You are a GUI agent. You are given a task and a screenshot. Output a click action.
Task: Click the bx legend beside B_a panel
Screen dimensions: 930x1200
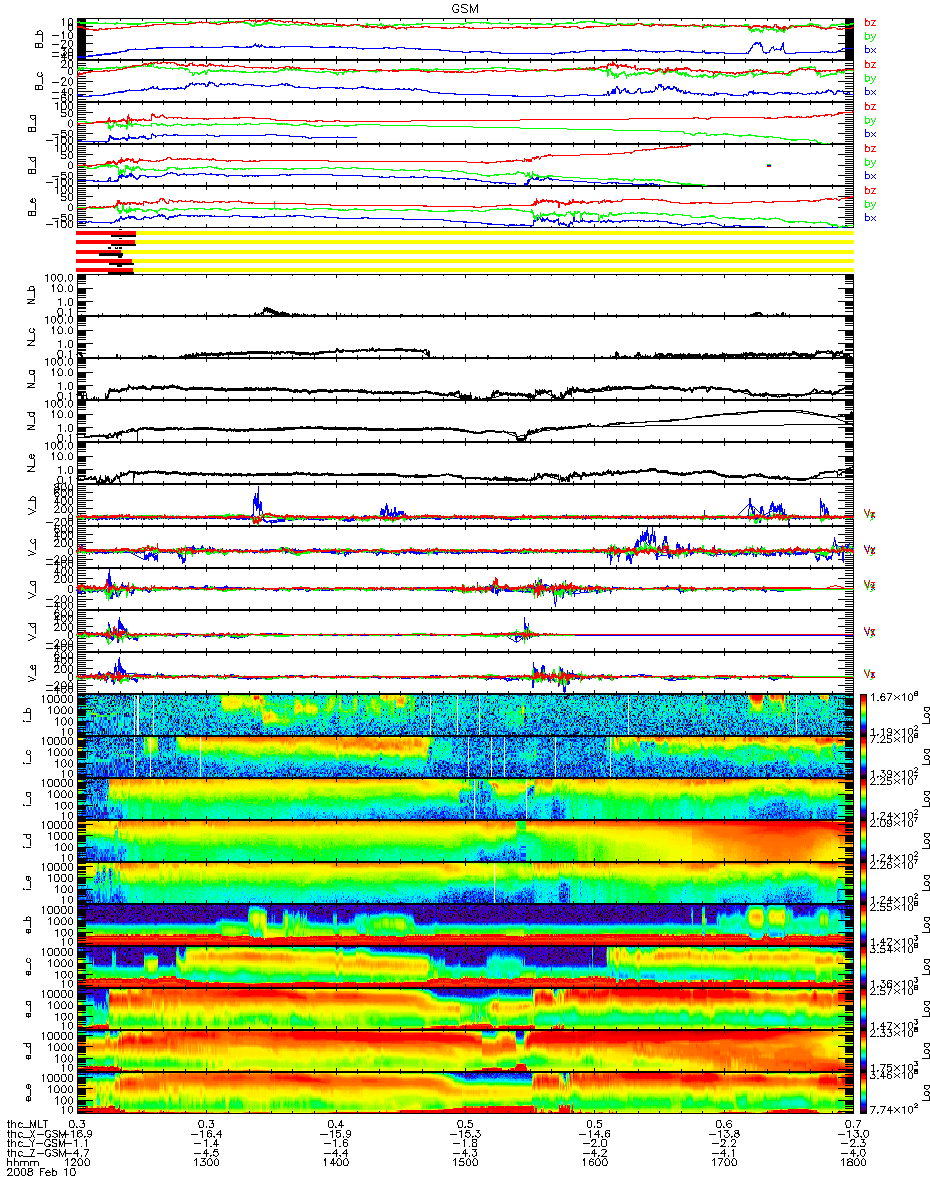(871, 134)
